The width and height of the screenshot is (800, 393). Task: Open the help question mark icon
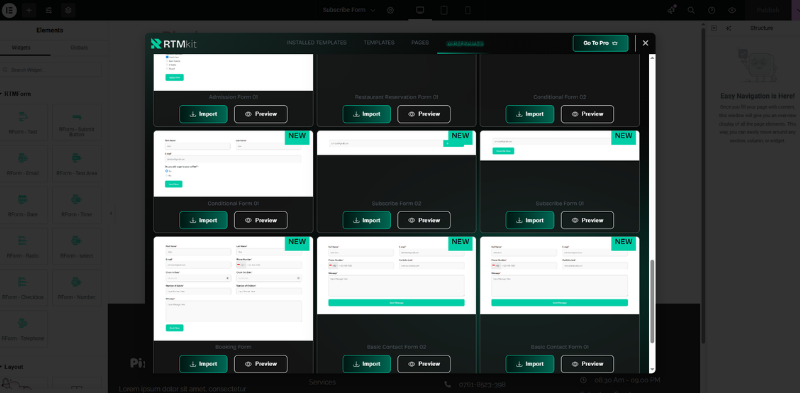712,10
